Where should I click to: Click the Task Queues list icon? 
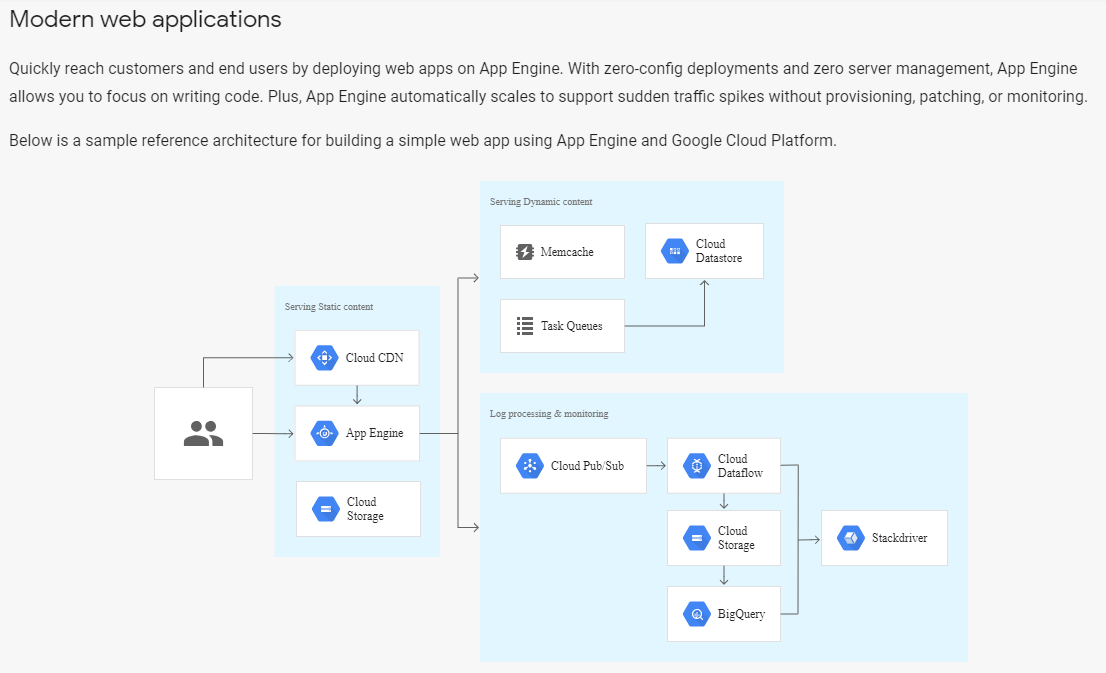pyautogui.click(x=525, y=326)
